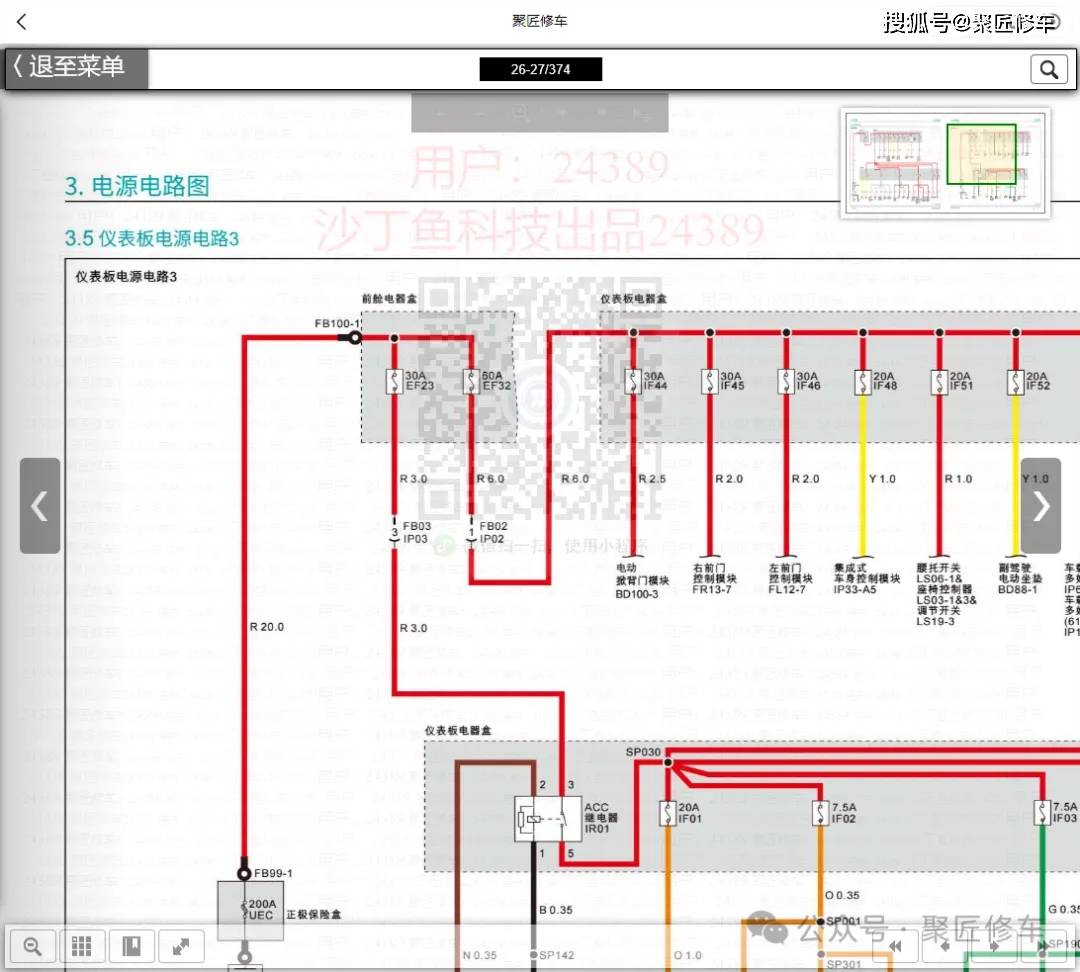
Task: Go to previous page with the left side arrow
Action: 39,506
